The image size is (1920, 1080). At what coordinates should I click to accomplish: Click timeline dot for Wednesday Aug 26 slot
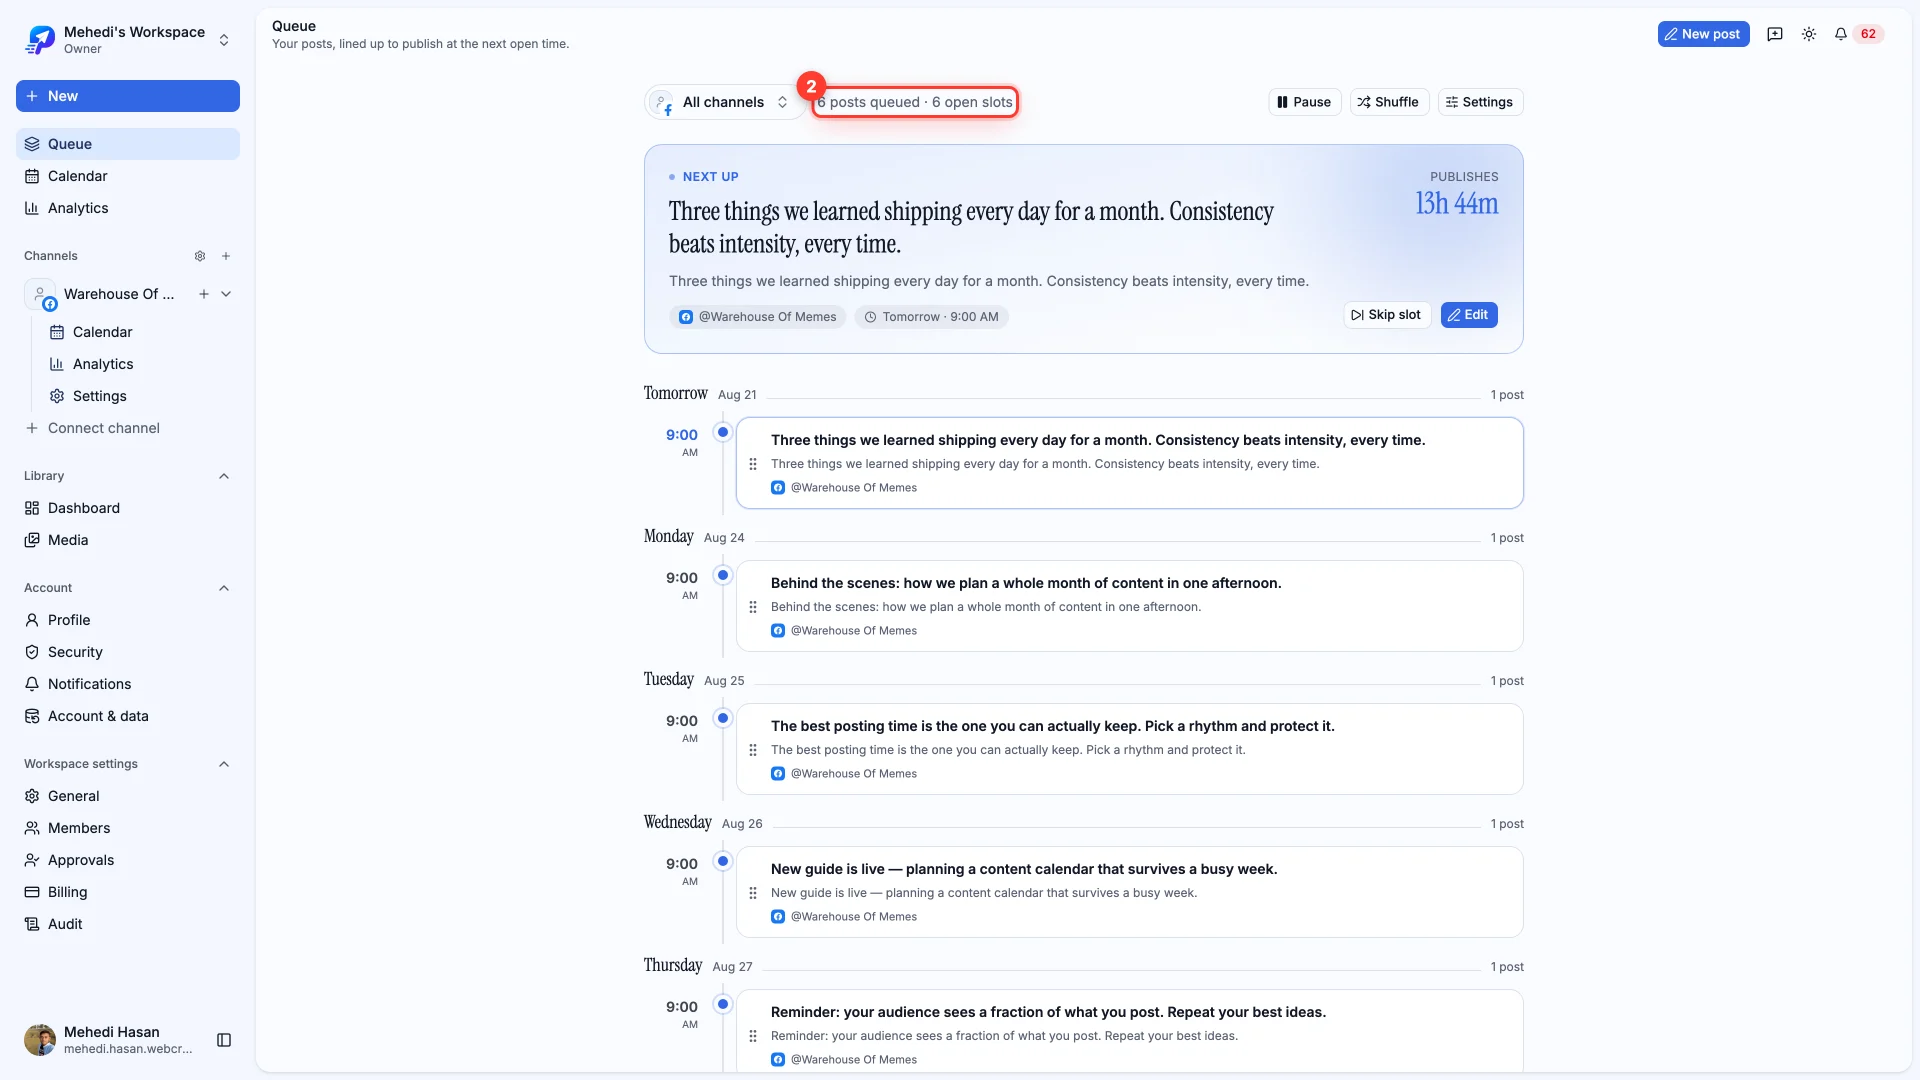[x=723, y=861]
